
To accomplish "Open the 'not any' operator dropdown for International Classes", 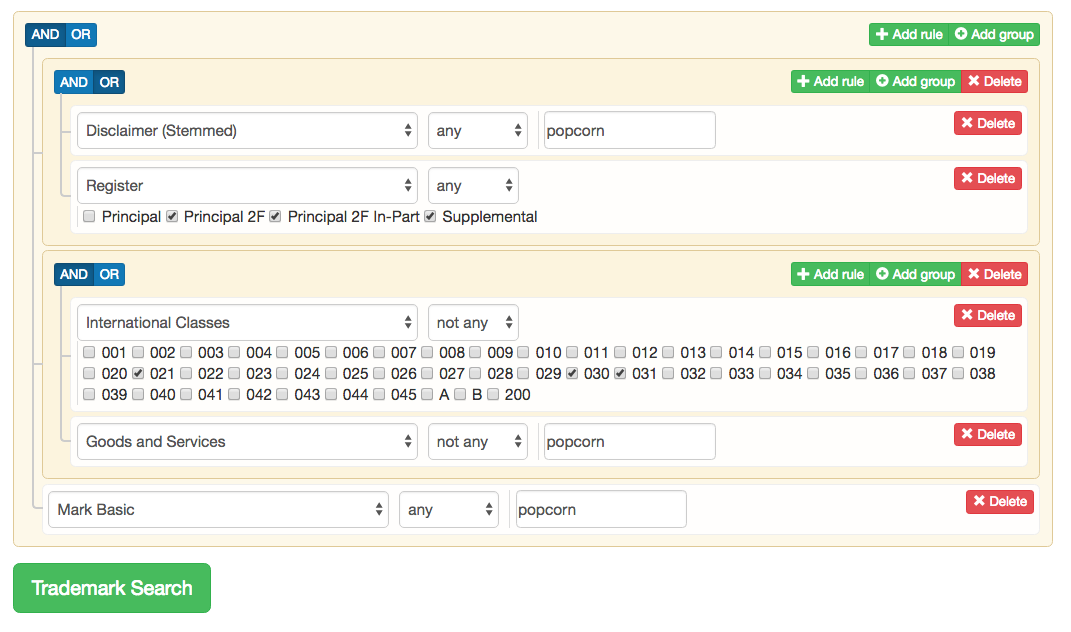I will [x=473, y=322].
